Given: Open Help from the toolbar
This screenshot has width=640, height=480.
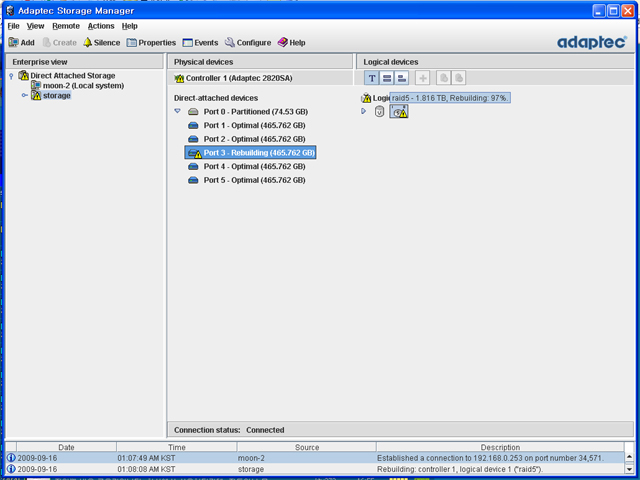Looking at the screenshot, I should click(x=291, y=42).
